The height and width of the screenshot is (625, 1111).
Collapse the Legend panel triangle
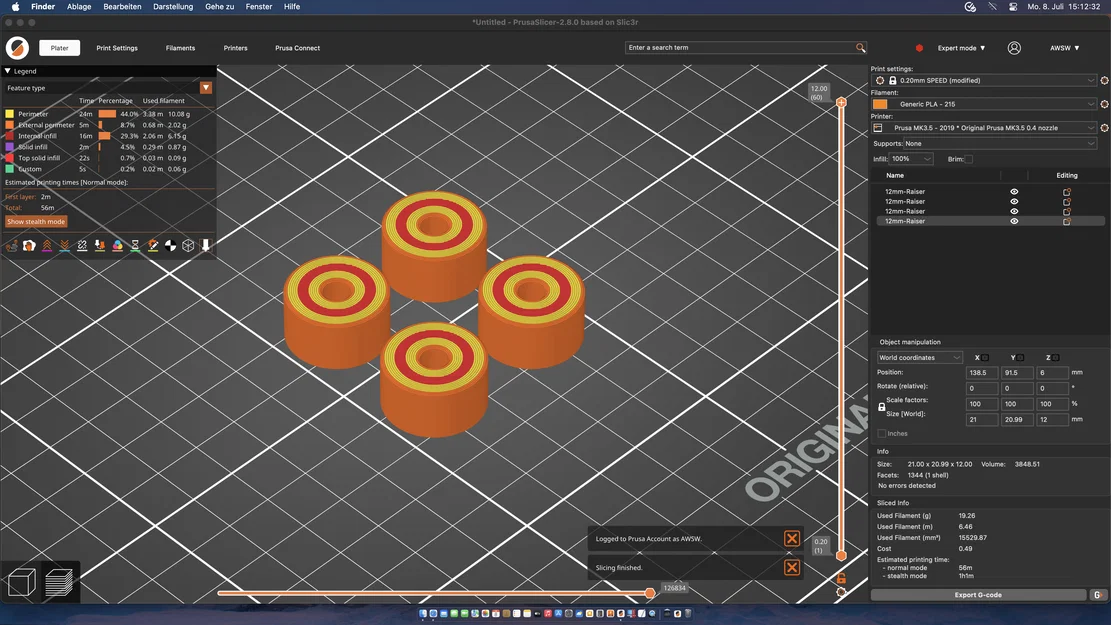coord(7,71)
